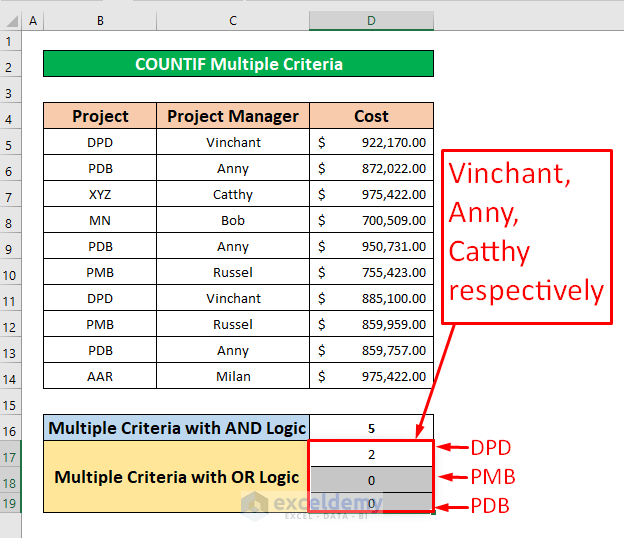Select the OR logic result cell showing 2
Screen dimensions: 624x538
371,454
